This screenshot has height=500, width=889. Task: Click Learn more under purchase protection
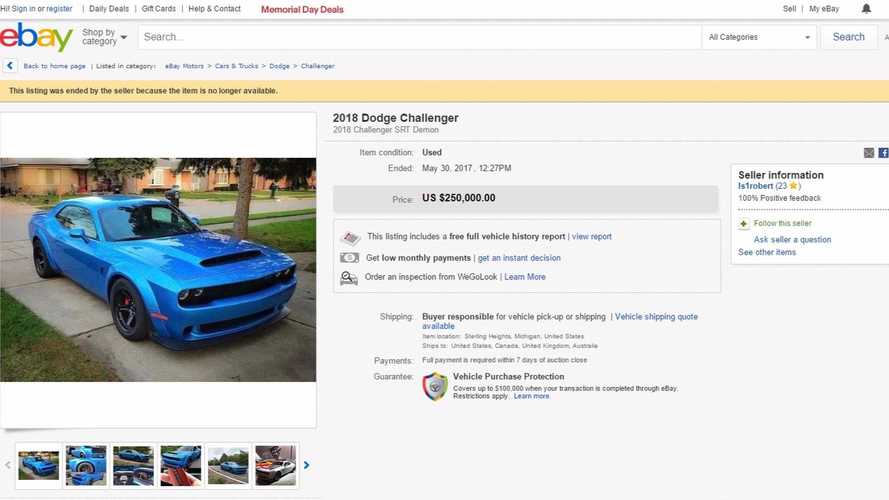[531, 396]
